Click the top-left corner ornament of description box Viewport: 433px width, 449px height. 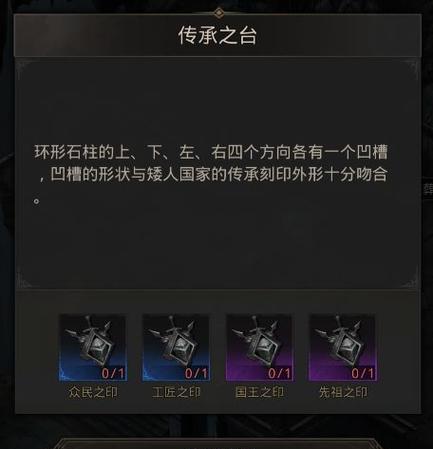coord(23,69)
